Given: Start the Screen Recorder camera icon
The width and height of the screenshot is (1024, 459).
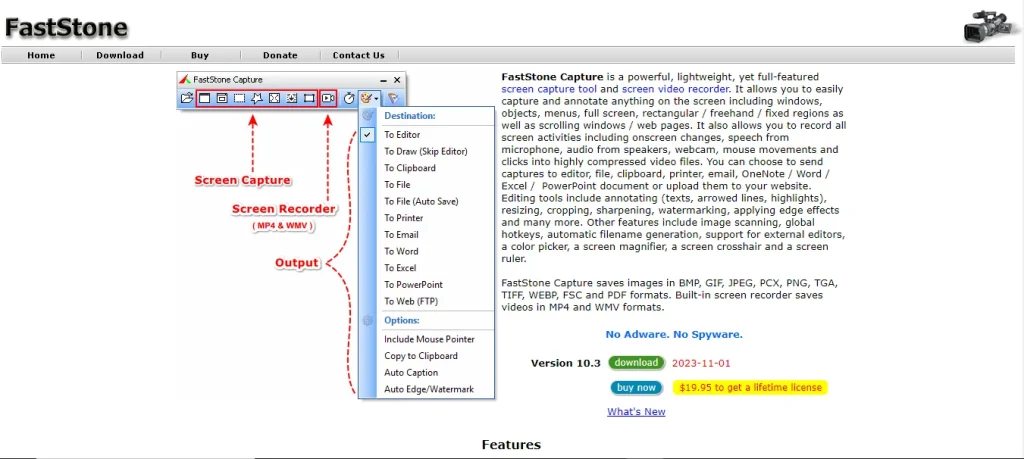Looking at the screenshot, I should tap(328, 99).
